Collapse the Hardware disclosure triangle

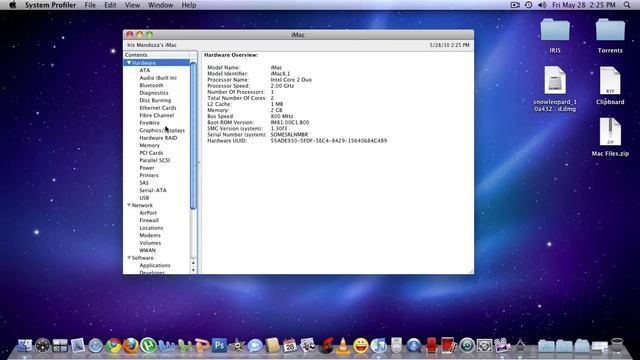pyautogui.click(x=129, y=63)
